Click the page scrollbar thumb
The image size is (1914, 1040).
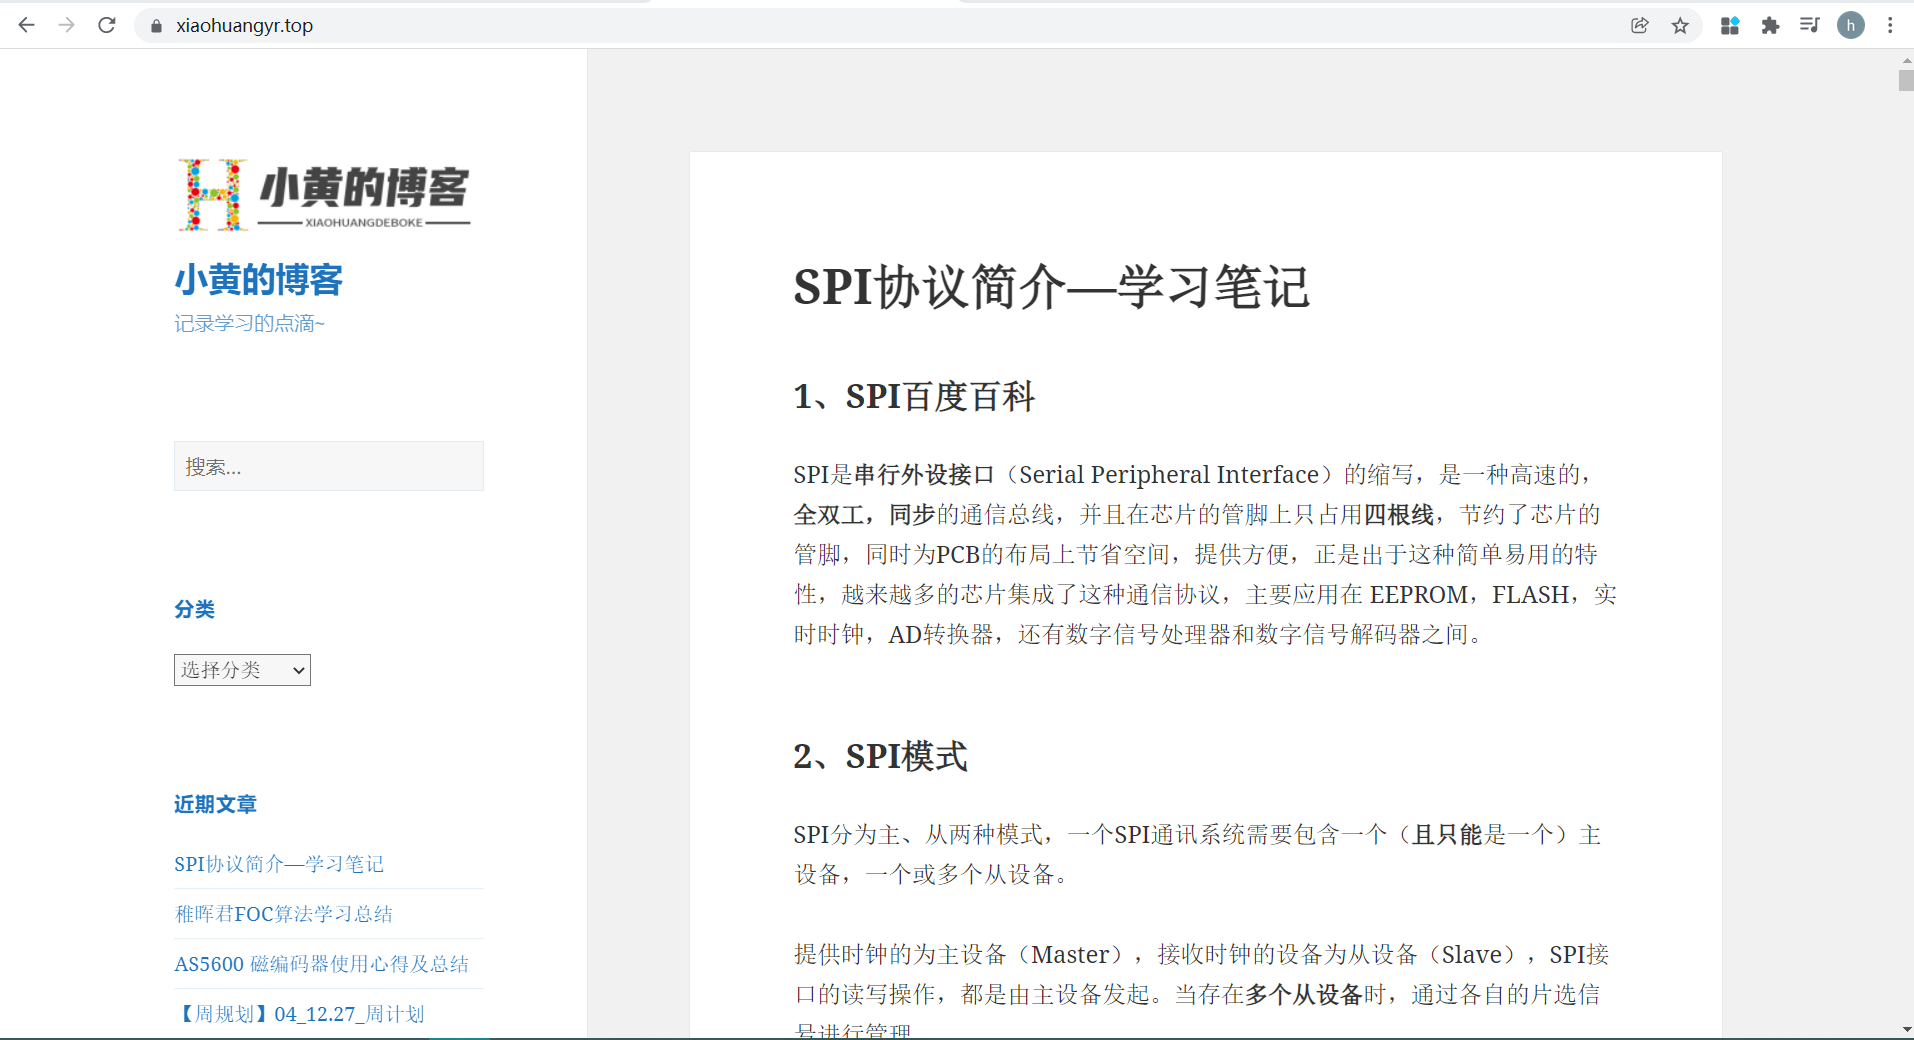(1906, 80)
